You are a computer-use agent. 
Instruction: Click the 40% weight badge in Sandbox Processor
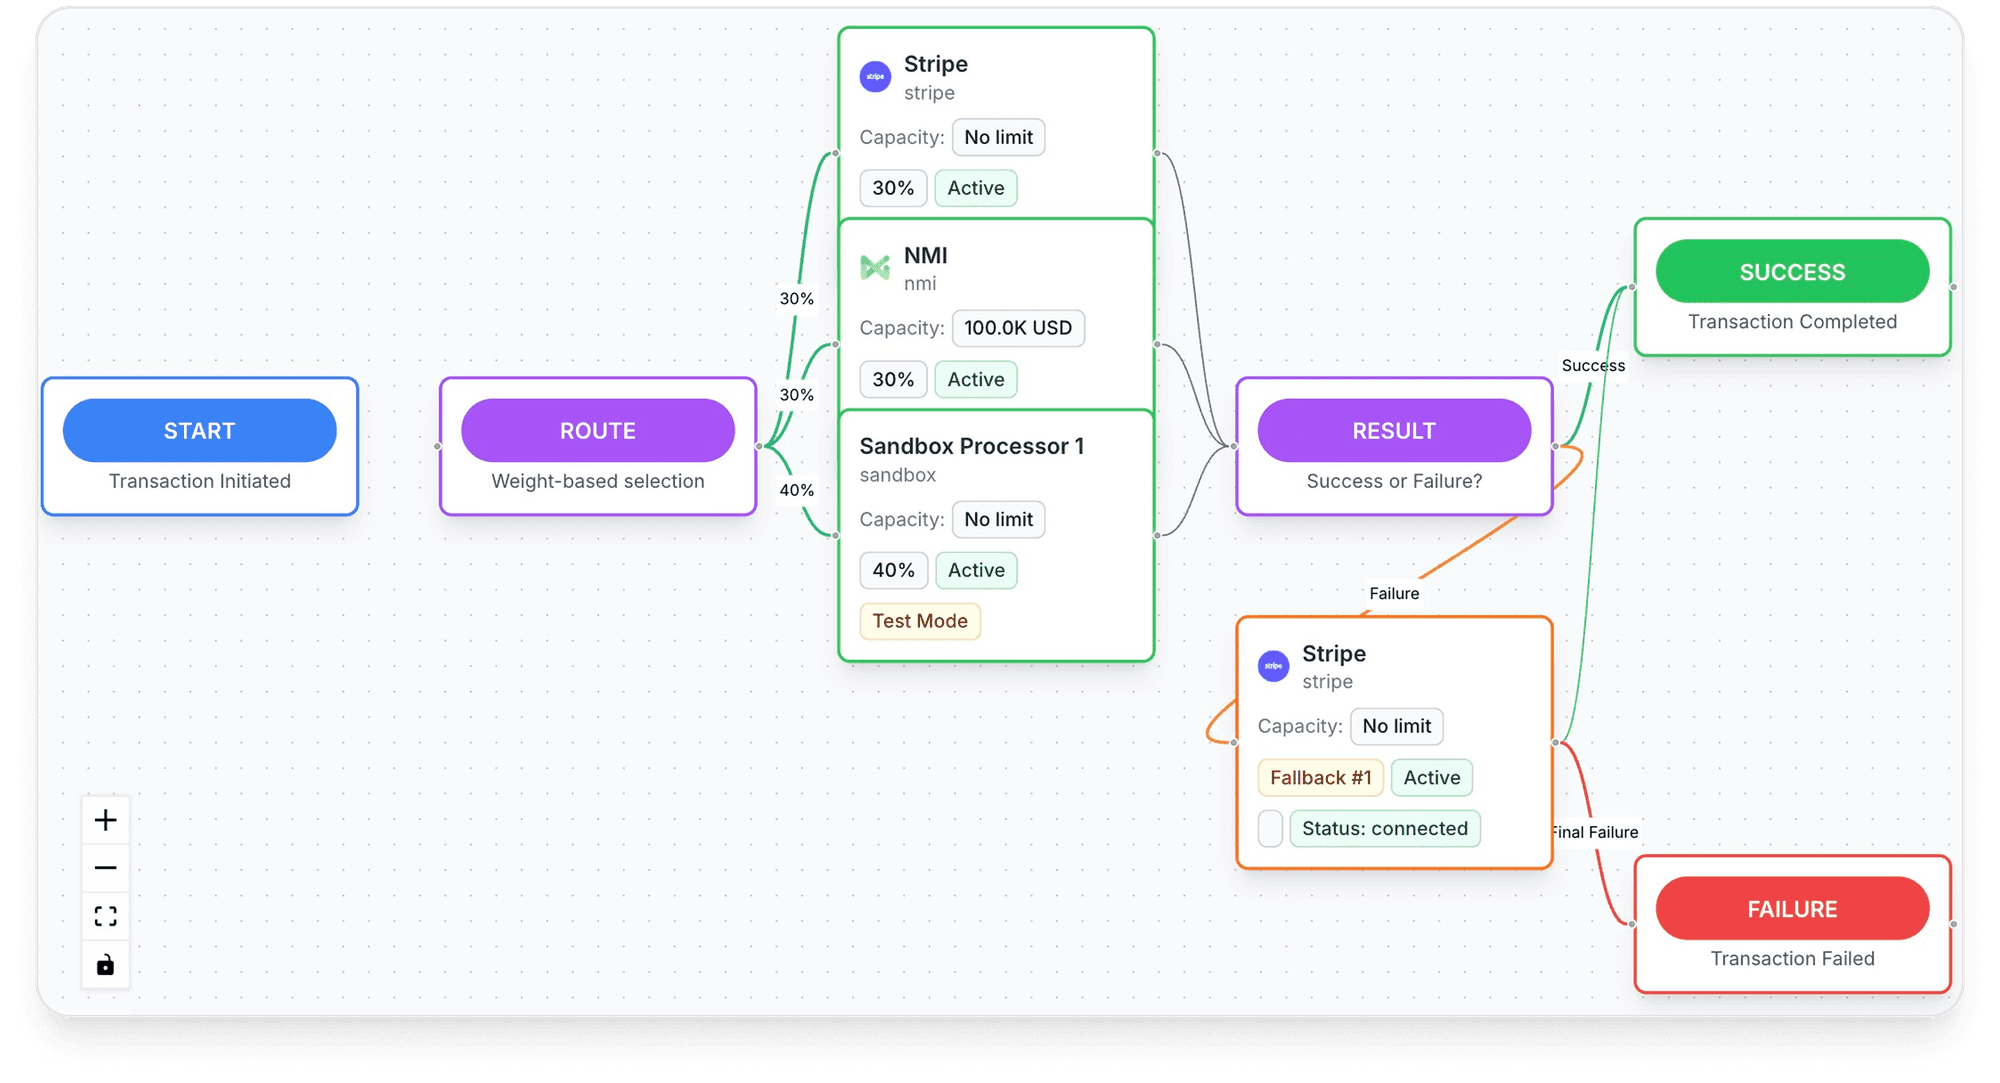(893, 570)
